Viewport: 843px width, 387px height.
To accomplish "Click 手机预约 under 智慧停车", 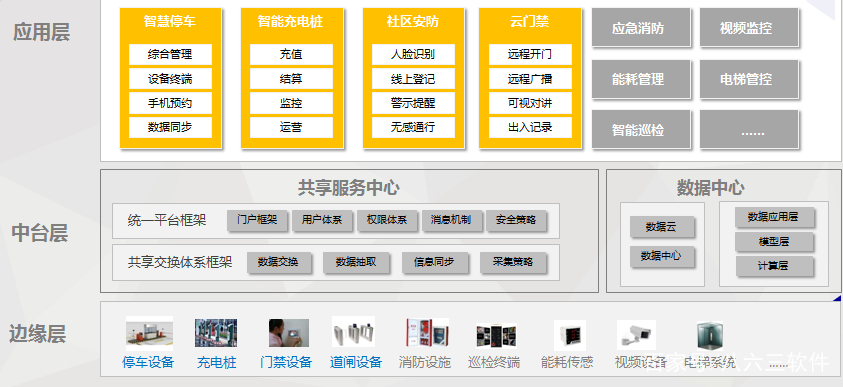I will [x=170, y=103].
